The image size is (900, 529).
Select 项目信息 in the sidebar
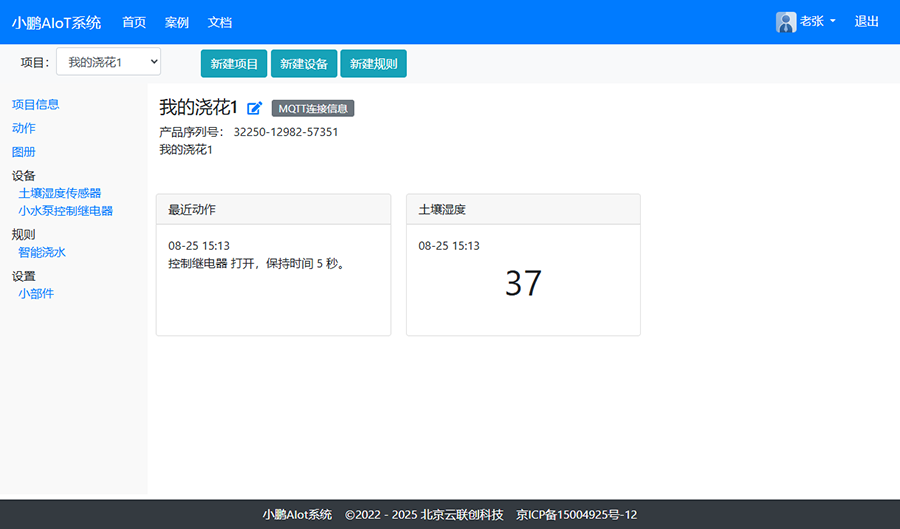[x=35, y=104]
